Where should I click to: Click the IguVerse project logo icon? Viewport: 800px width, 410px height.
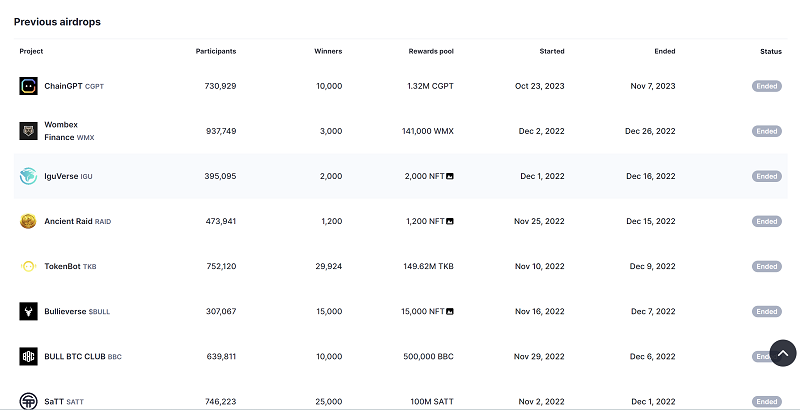pos(28,176)
